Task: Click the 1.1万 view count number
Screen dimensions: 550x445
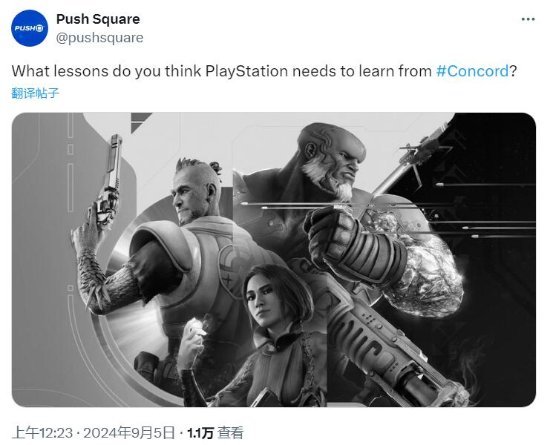Action: [200, 433]
